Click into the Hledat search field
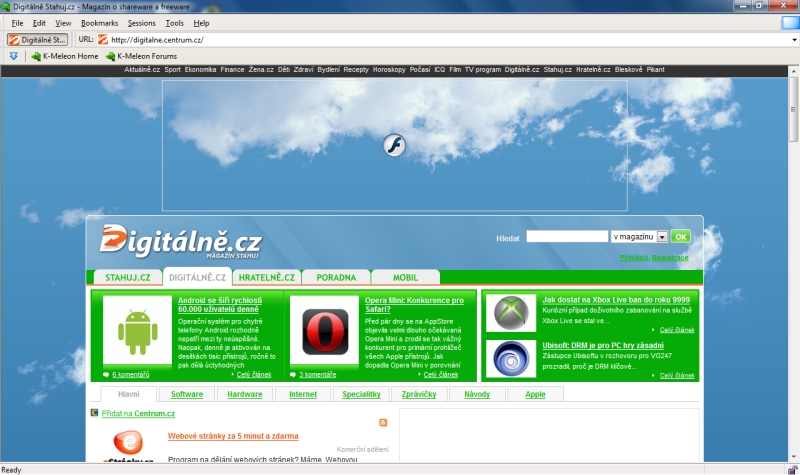Image resolution: width=800 pixels, height=475 pixels. 567,236
